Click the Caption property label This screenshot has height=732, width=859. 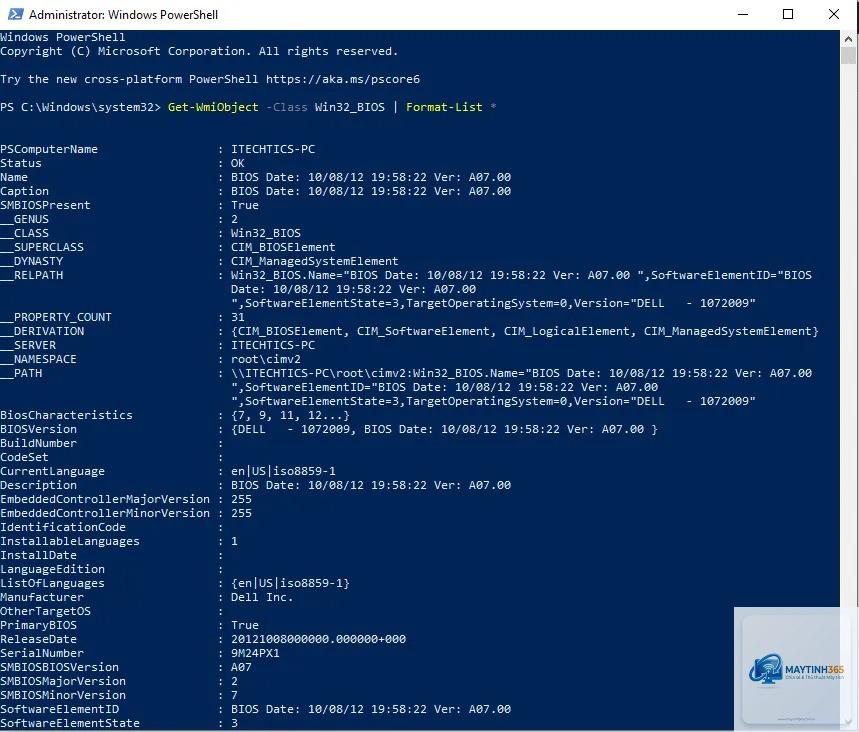24,191
